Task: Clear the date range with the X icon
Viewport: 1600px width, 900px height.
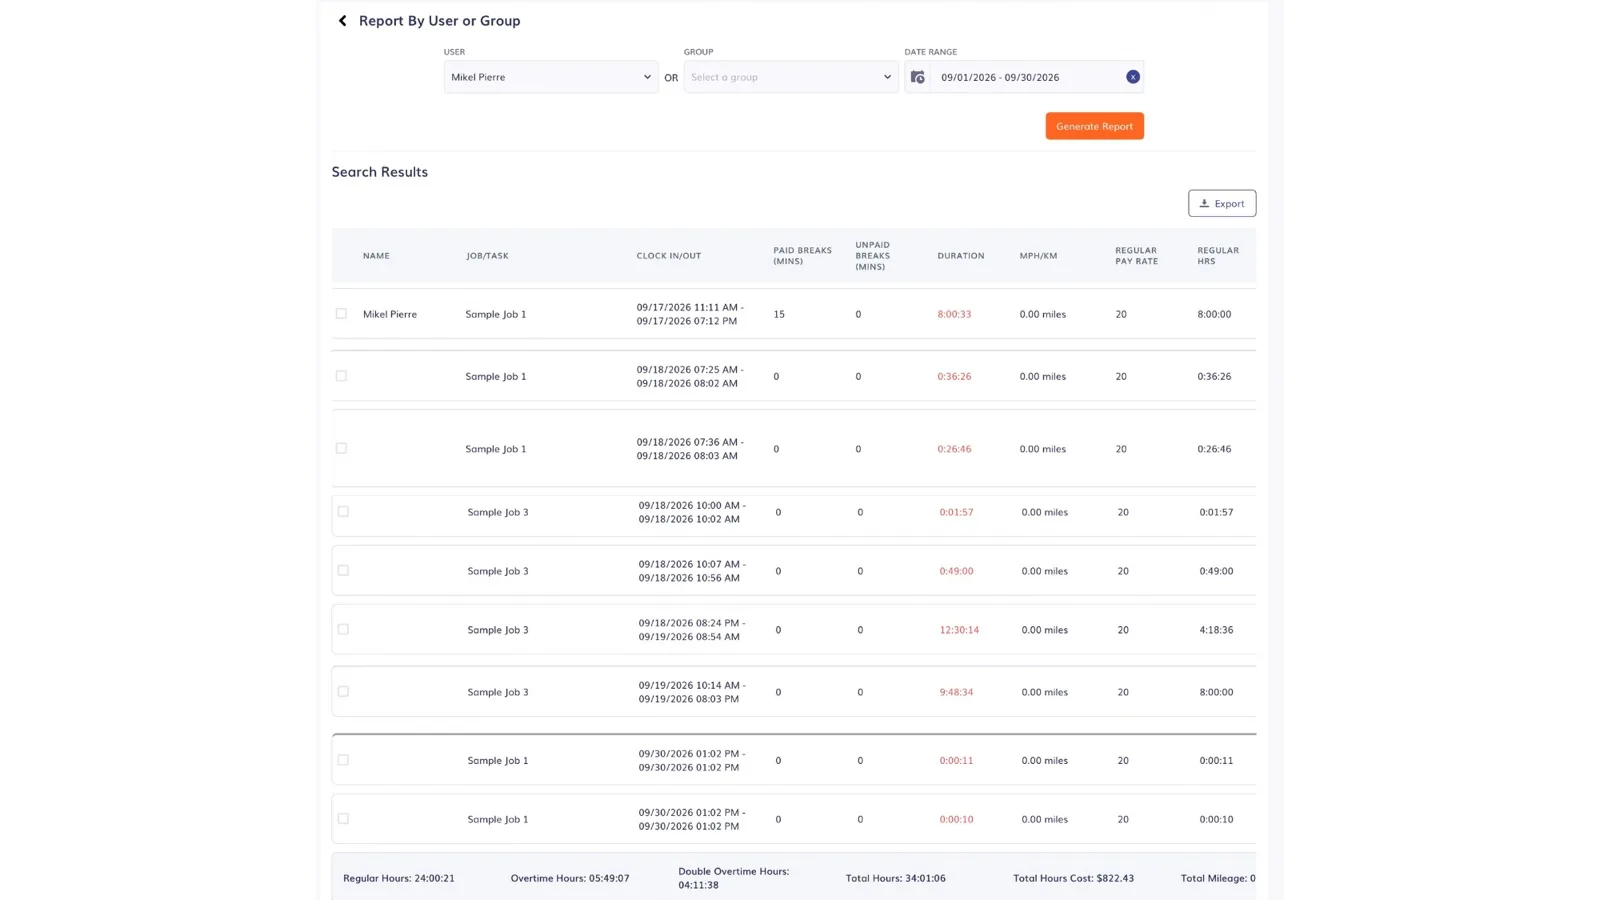Action: 1132,77
